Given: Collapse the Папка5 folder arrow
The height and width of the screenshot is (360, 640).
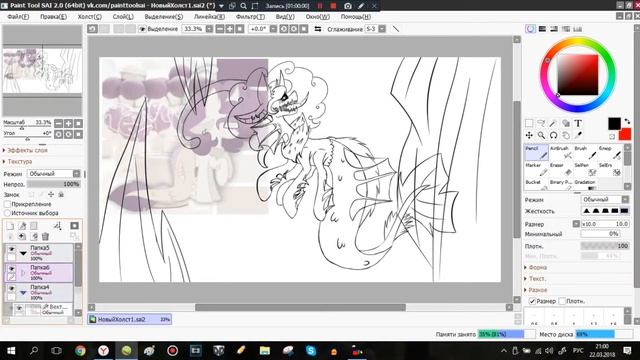Looking at the screenshot, I should tap(23, 253).
